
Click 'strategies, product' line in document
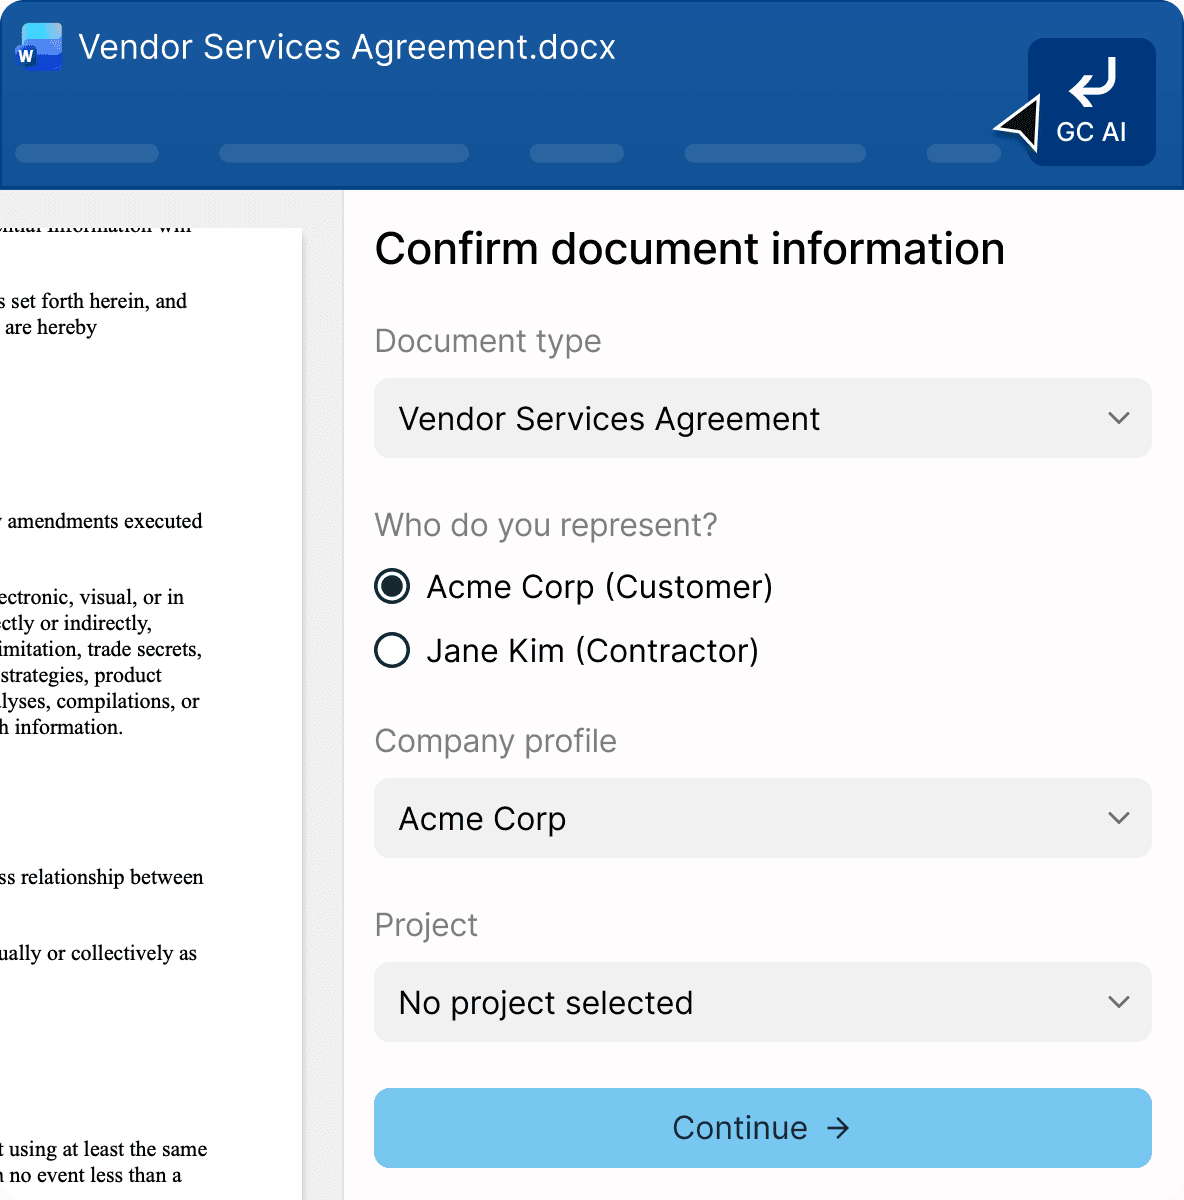[81, 675]
